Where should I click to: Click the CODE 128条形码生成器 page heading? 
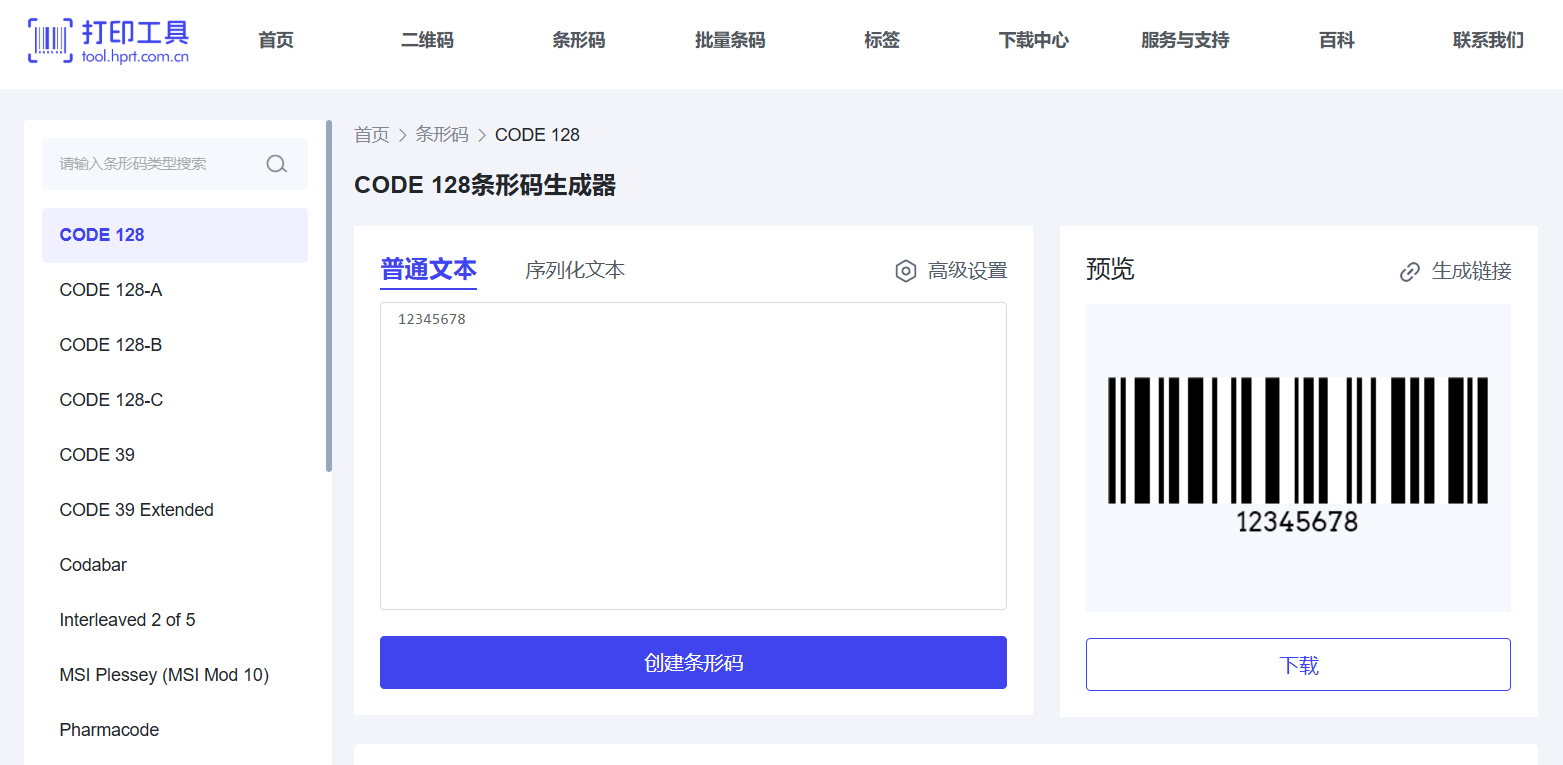485,185
